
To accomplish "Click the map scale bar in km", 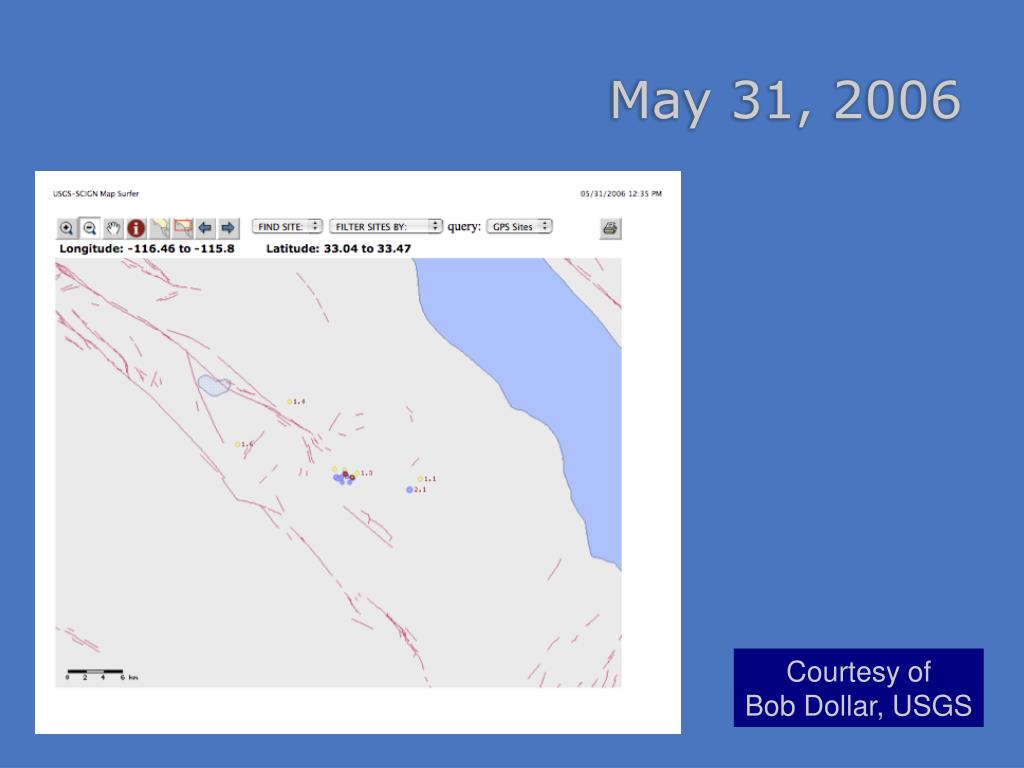I will [103, 675].
